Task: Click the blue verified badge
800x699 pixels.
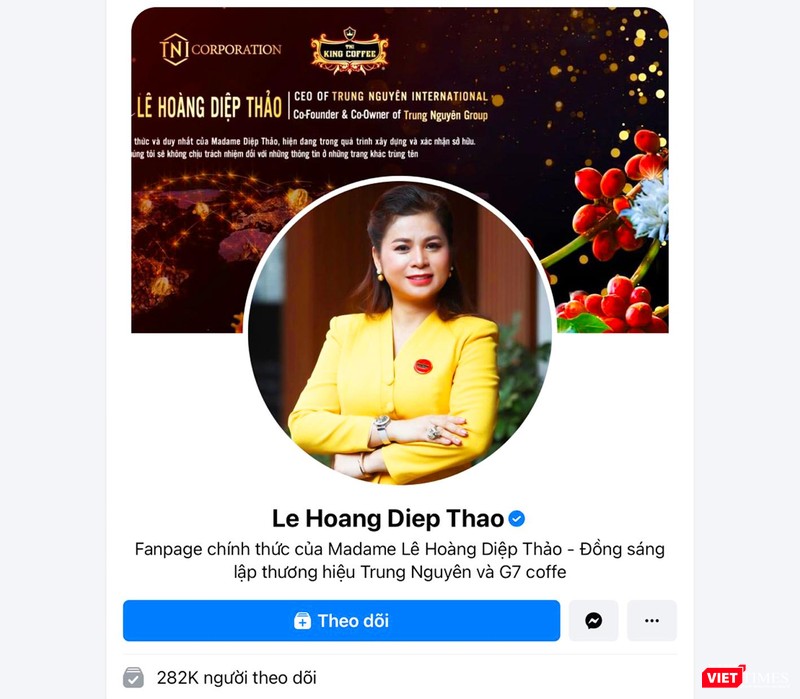Action: pyautogui.click(x=517, y=519)
